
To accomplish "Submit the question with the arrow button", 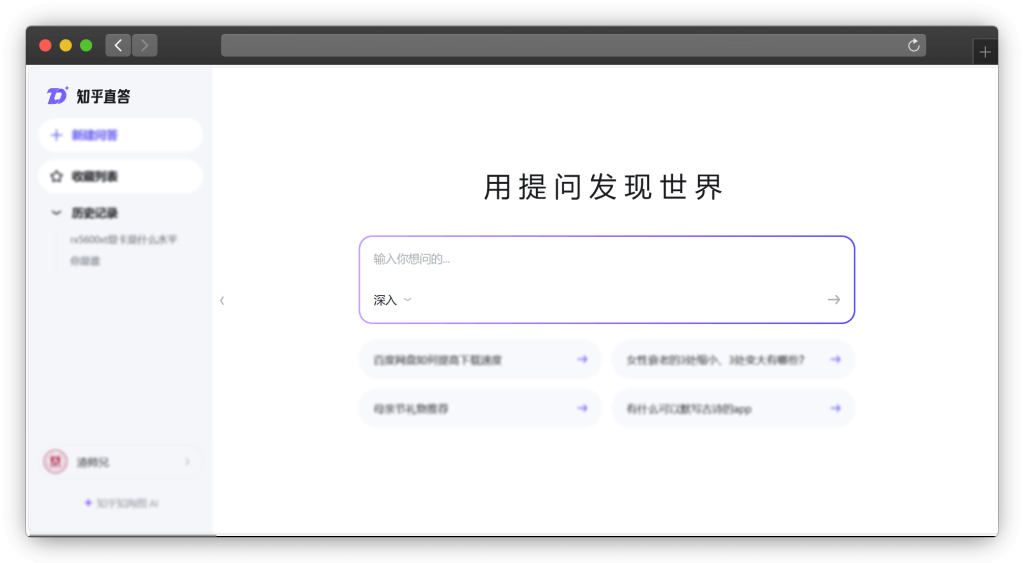I will pyautogui.click(x=834, y=300).
